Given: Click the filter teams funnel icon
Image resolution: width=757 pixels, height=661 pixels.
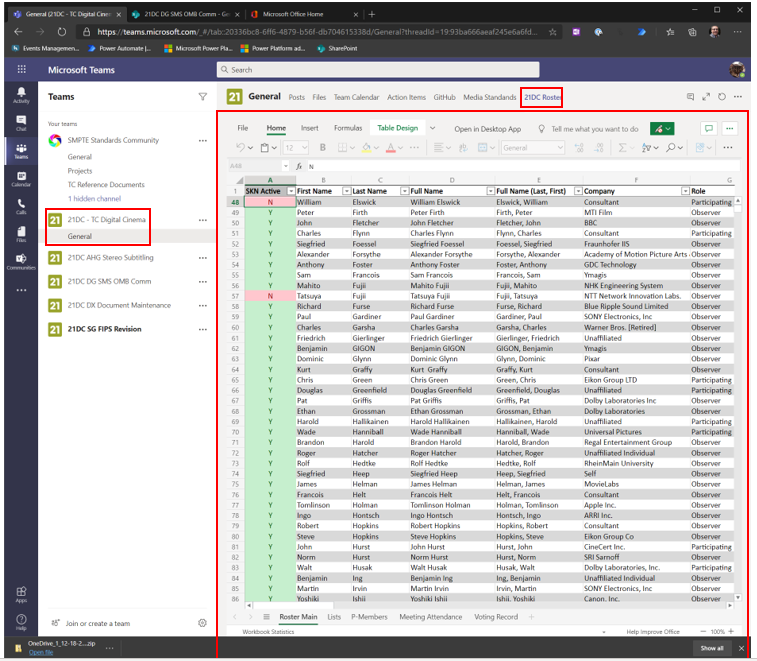Looking at the screenshot, I should 203,97.
